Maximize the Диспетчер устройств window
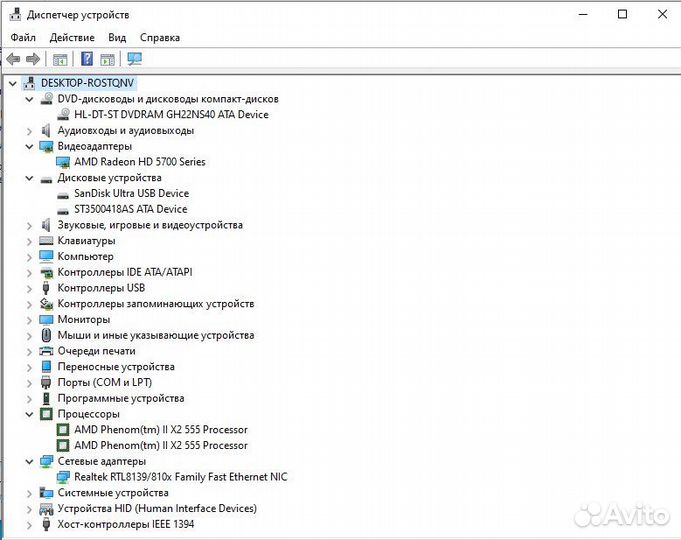This screenshot has height=540, width=681. point(622,14)
